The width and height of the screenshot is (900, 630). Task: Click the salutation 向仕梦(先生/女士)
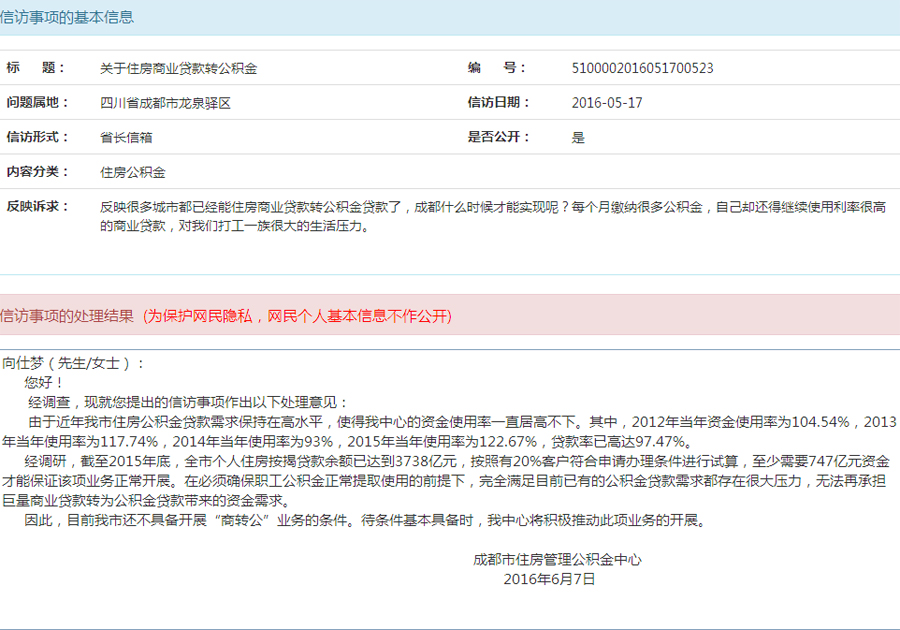point(74,363)
